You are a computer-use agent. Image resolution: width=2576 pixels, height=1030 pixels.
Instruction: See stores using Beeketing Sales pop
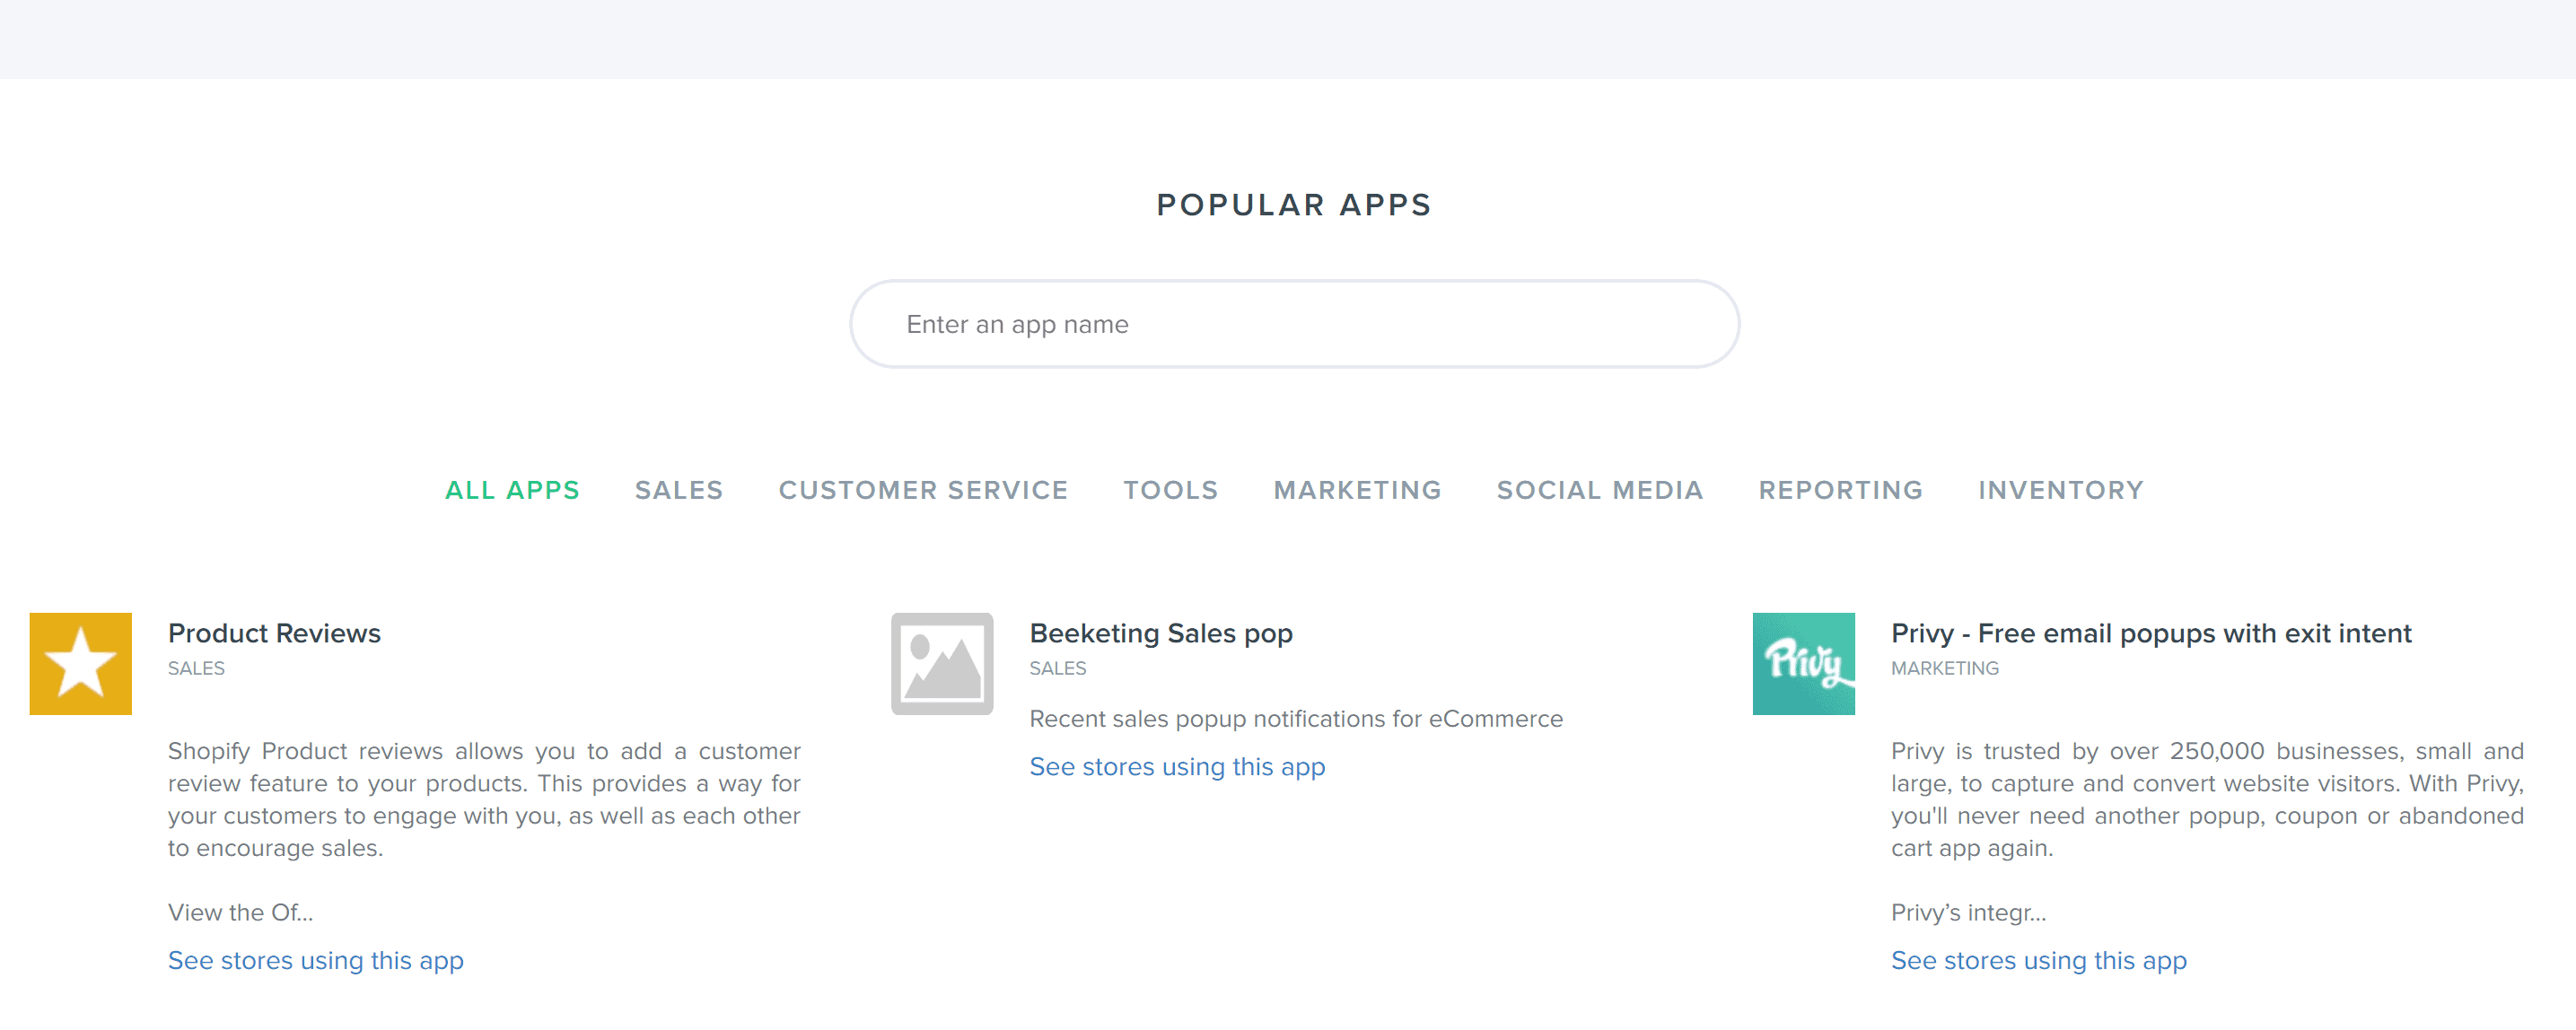click(x=1177, y=766)
